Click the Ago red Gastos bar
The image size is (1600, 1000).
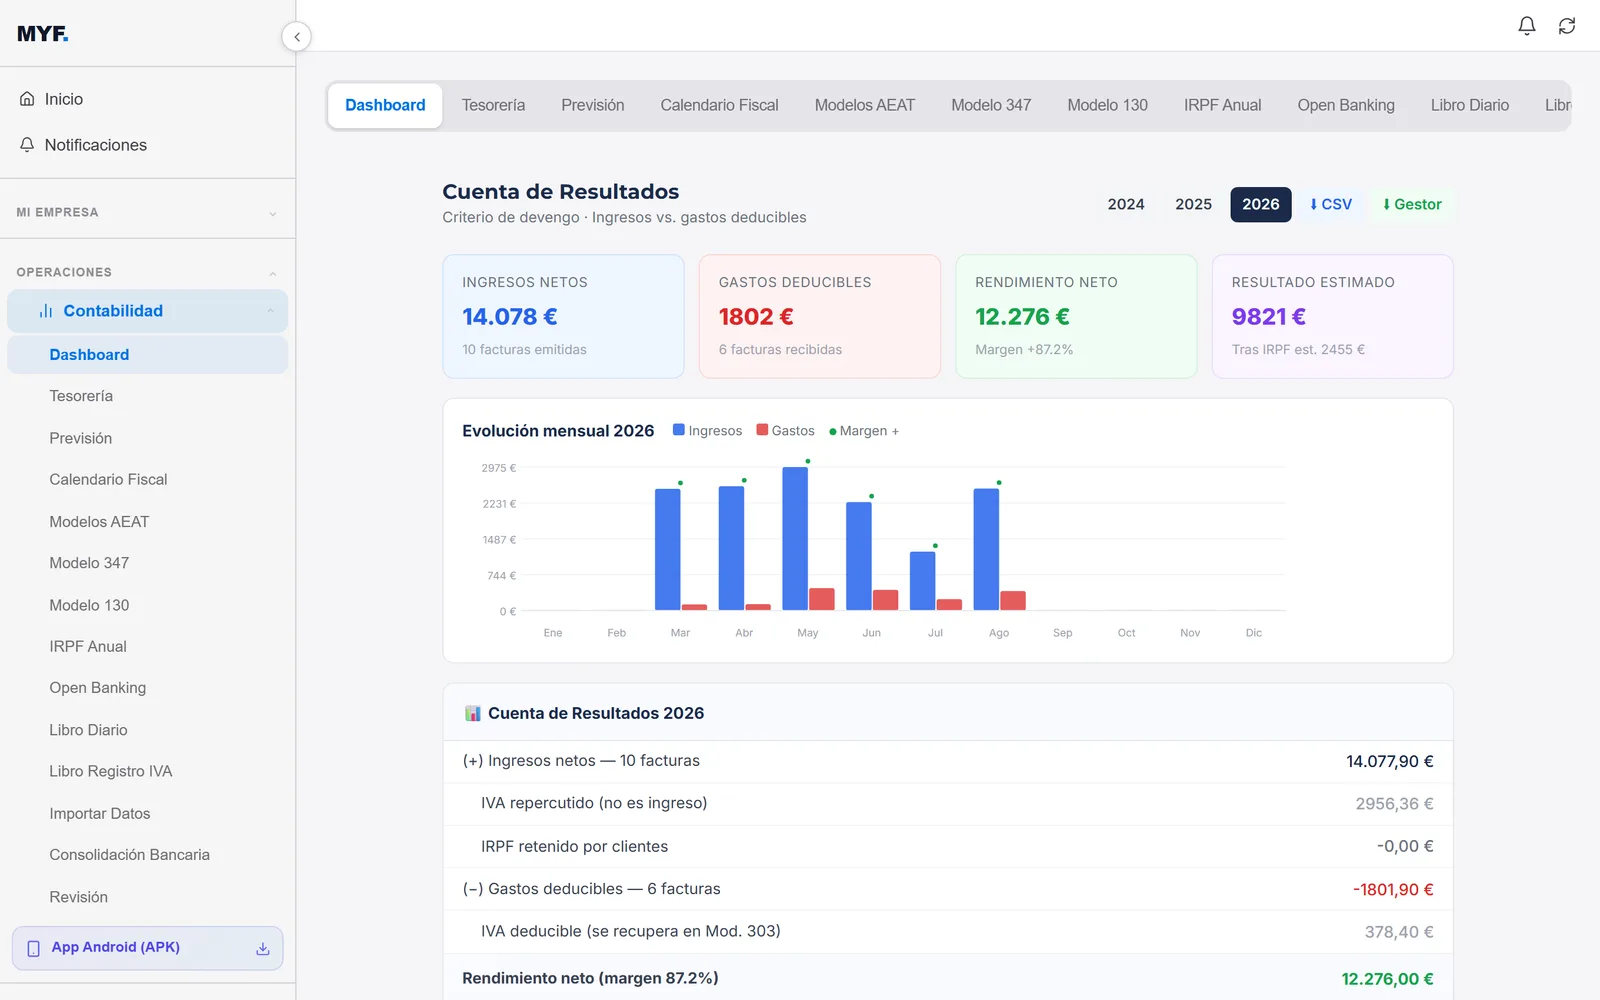coord(1013,601)
